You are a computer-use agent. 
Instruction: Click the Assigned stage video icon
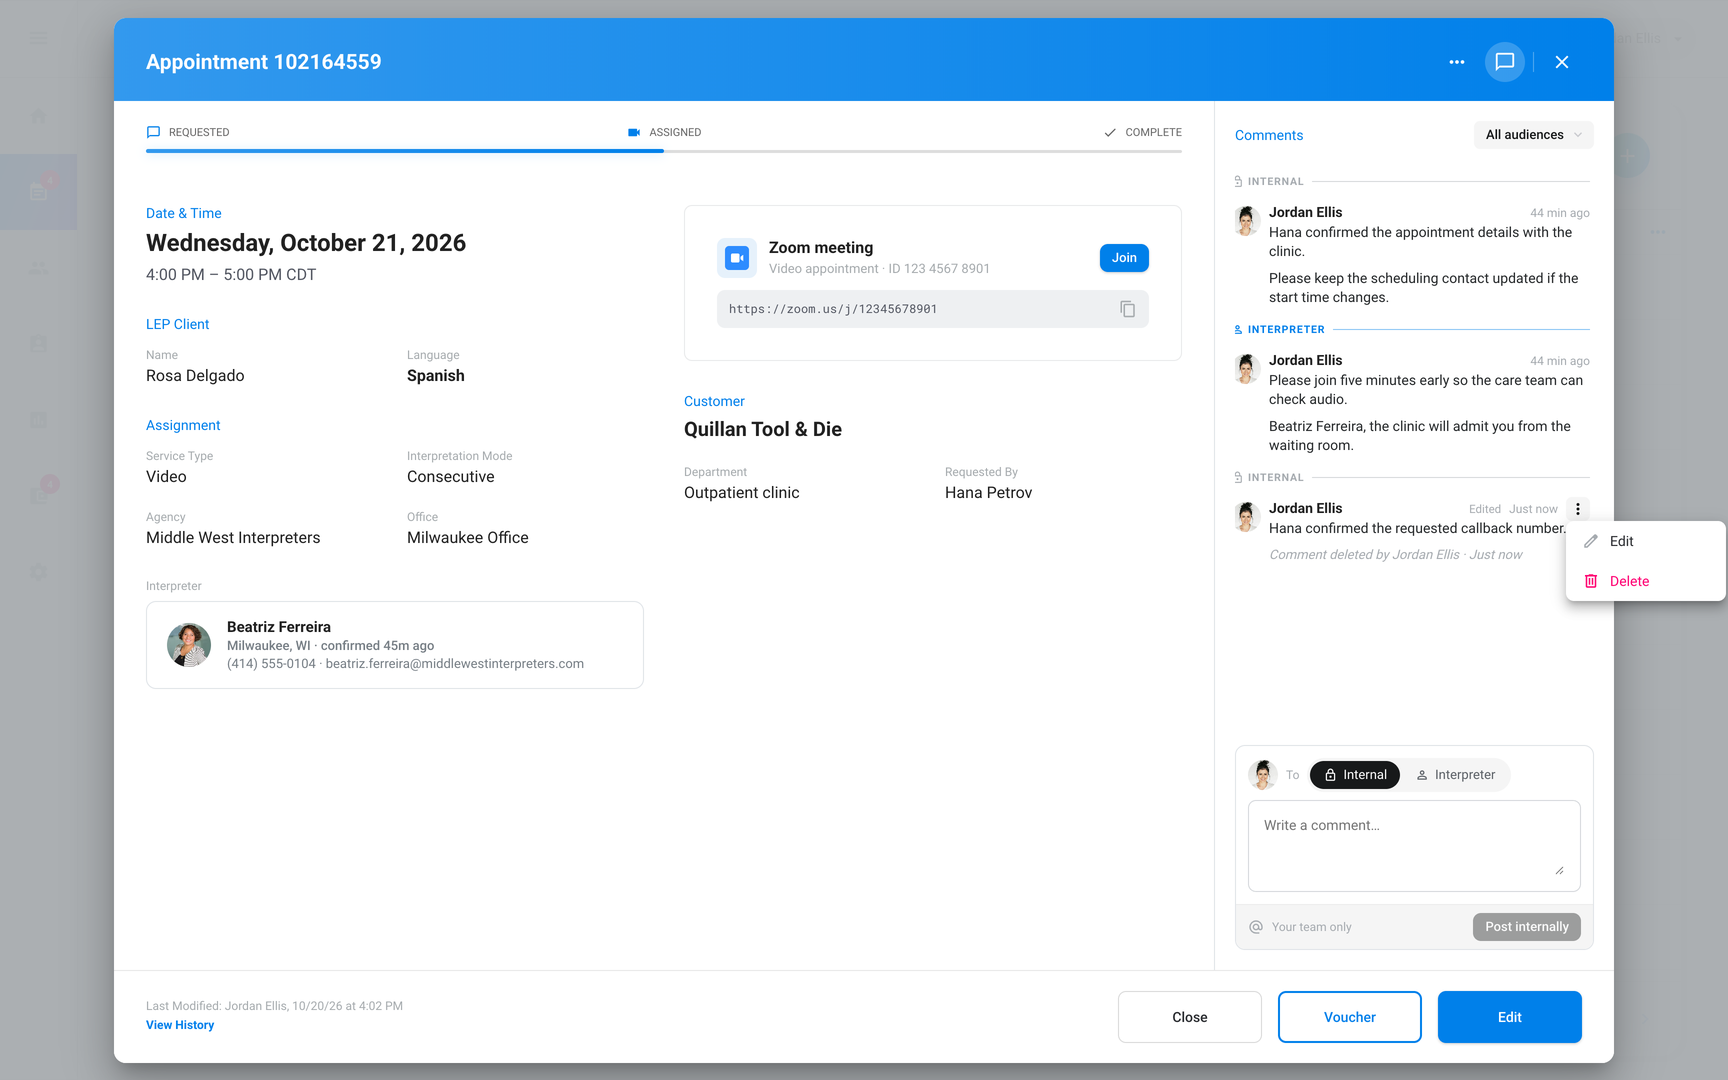(634, 132)
